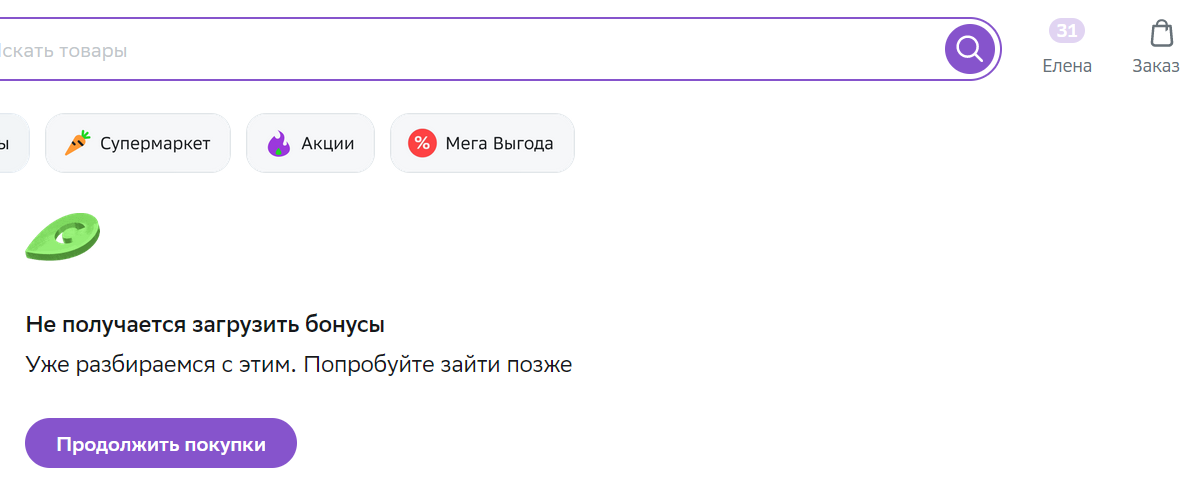
Task: Click the 'Продолжить покупки' button
Action: 161,443
